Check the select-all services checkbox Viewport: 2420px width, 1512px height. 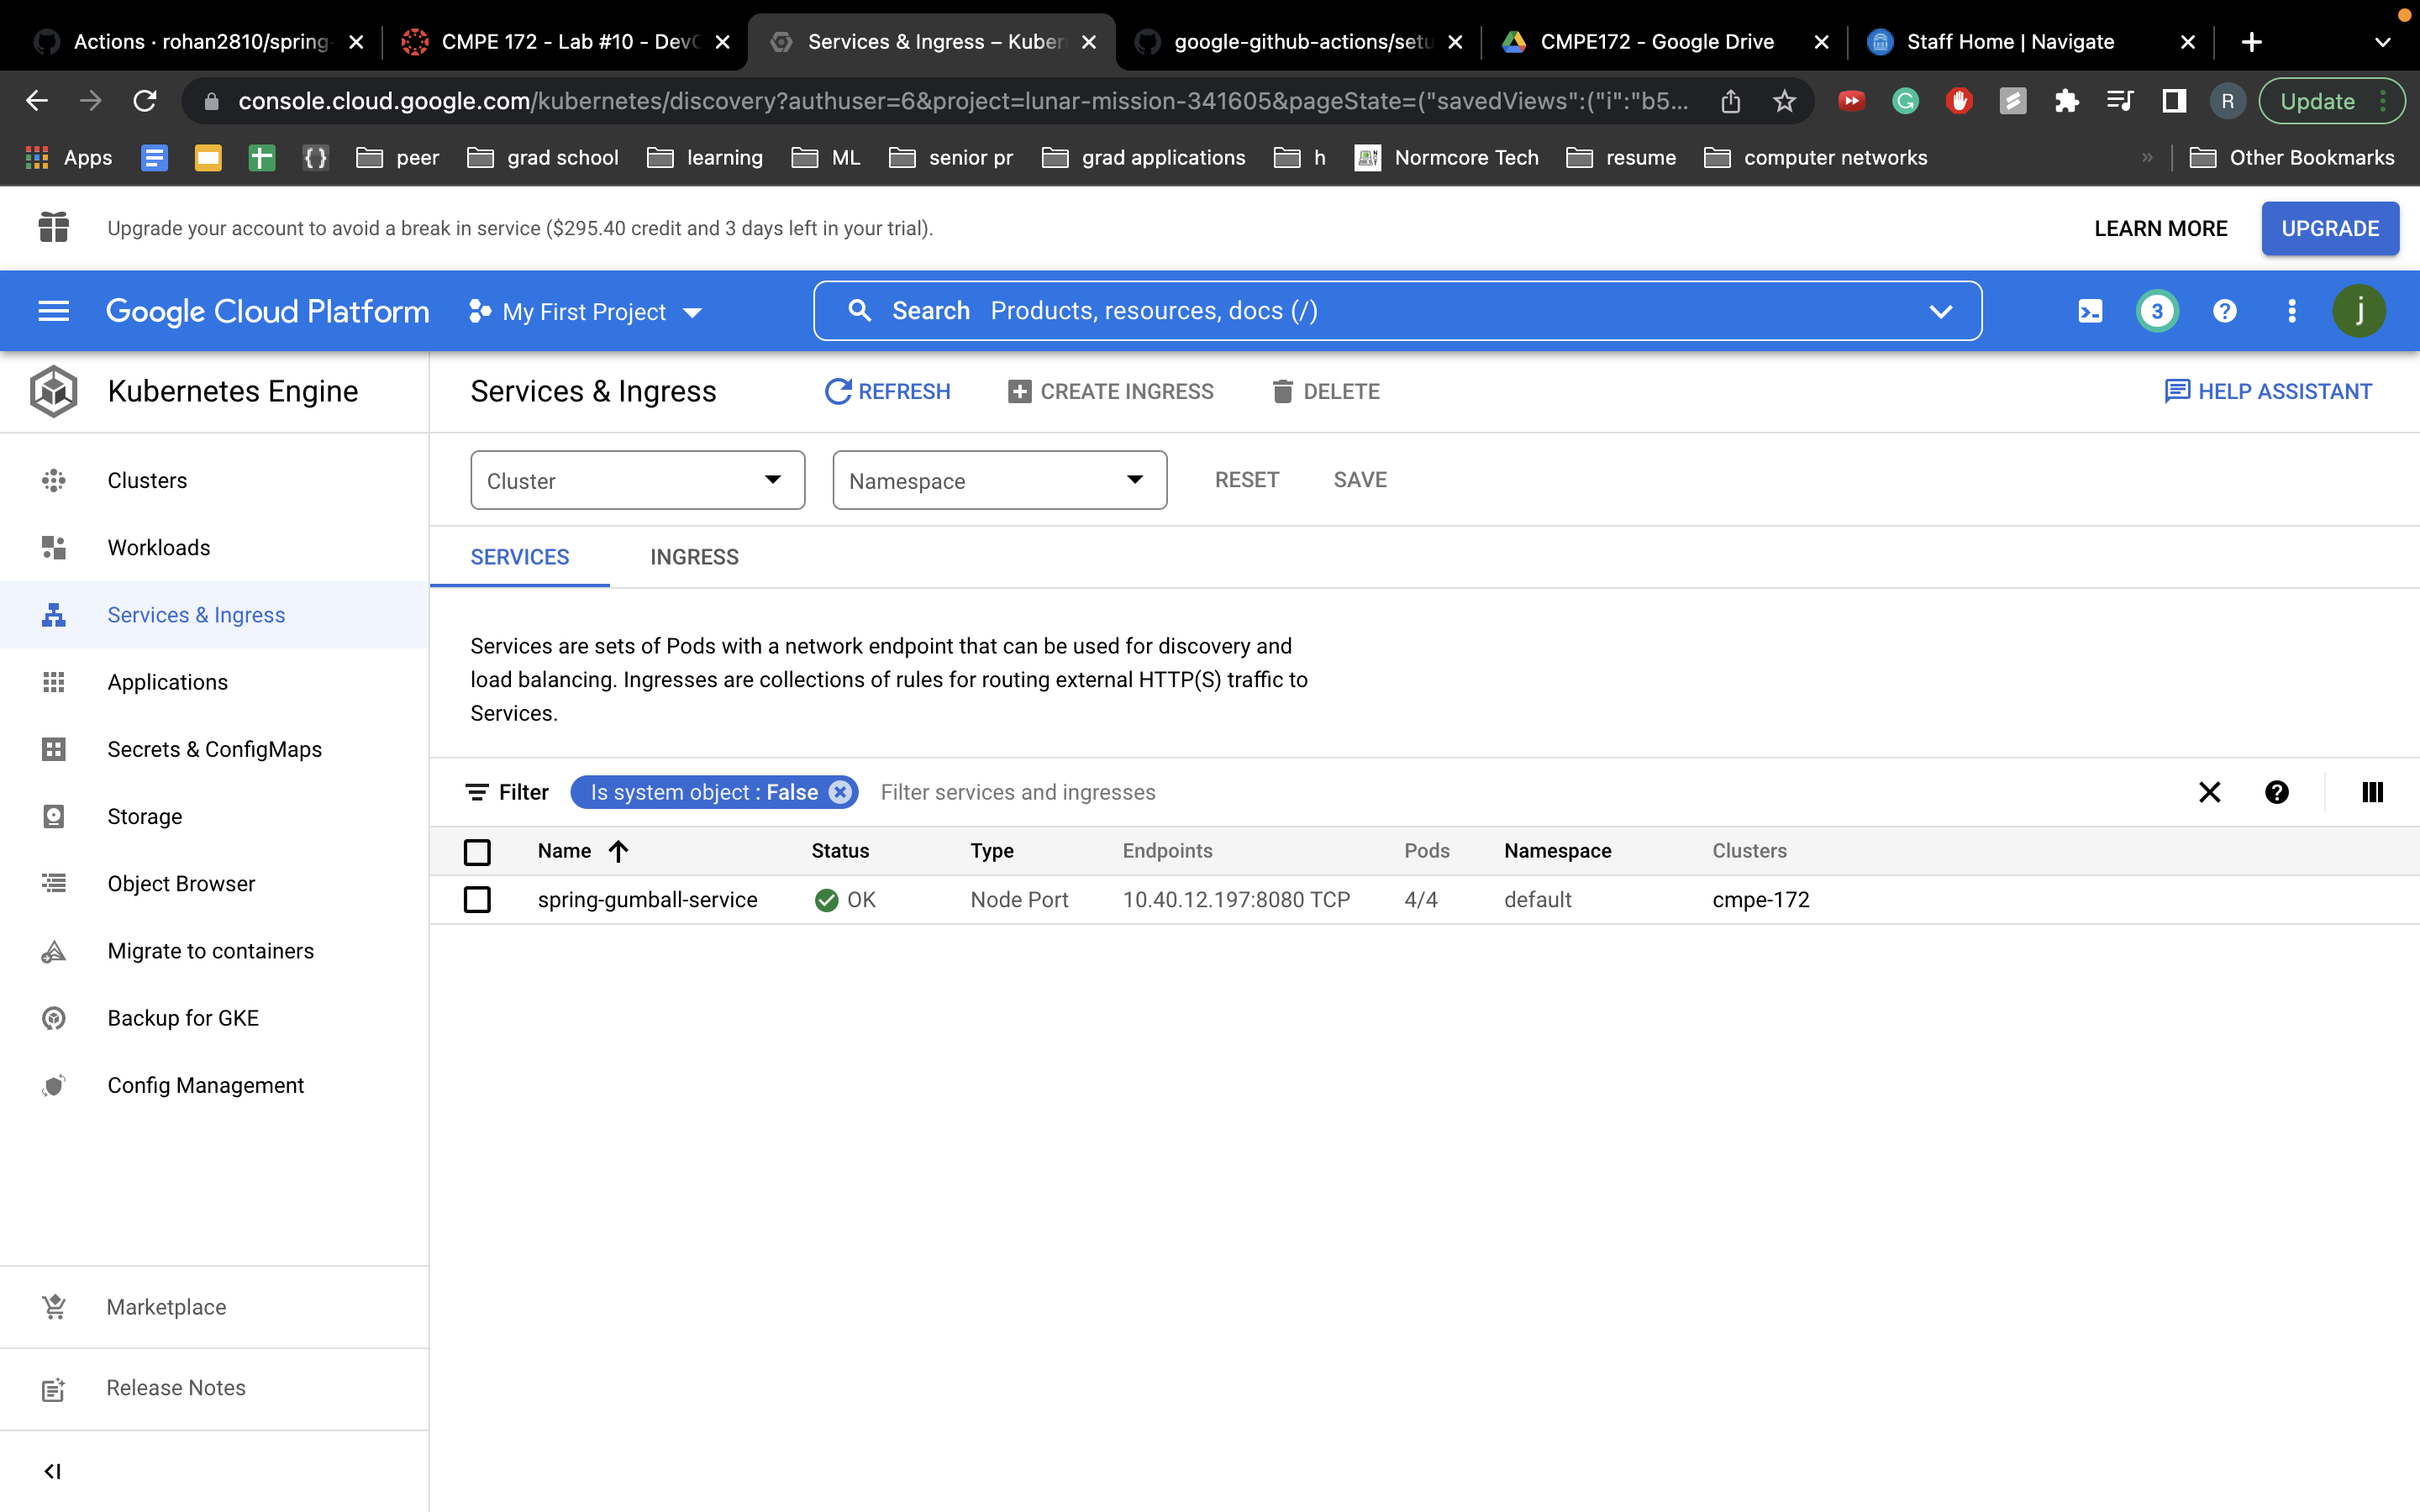[x=477, y=851]
